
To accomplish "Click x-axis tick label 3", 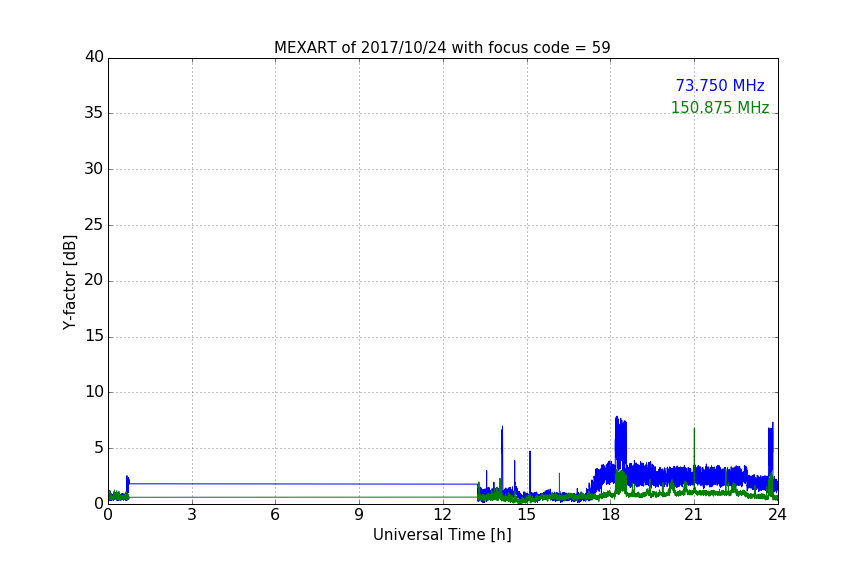I will click(x=192, y=515).
